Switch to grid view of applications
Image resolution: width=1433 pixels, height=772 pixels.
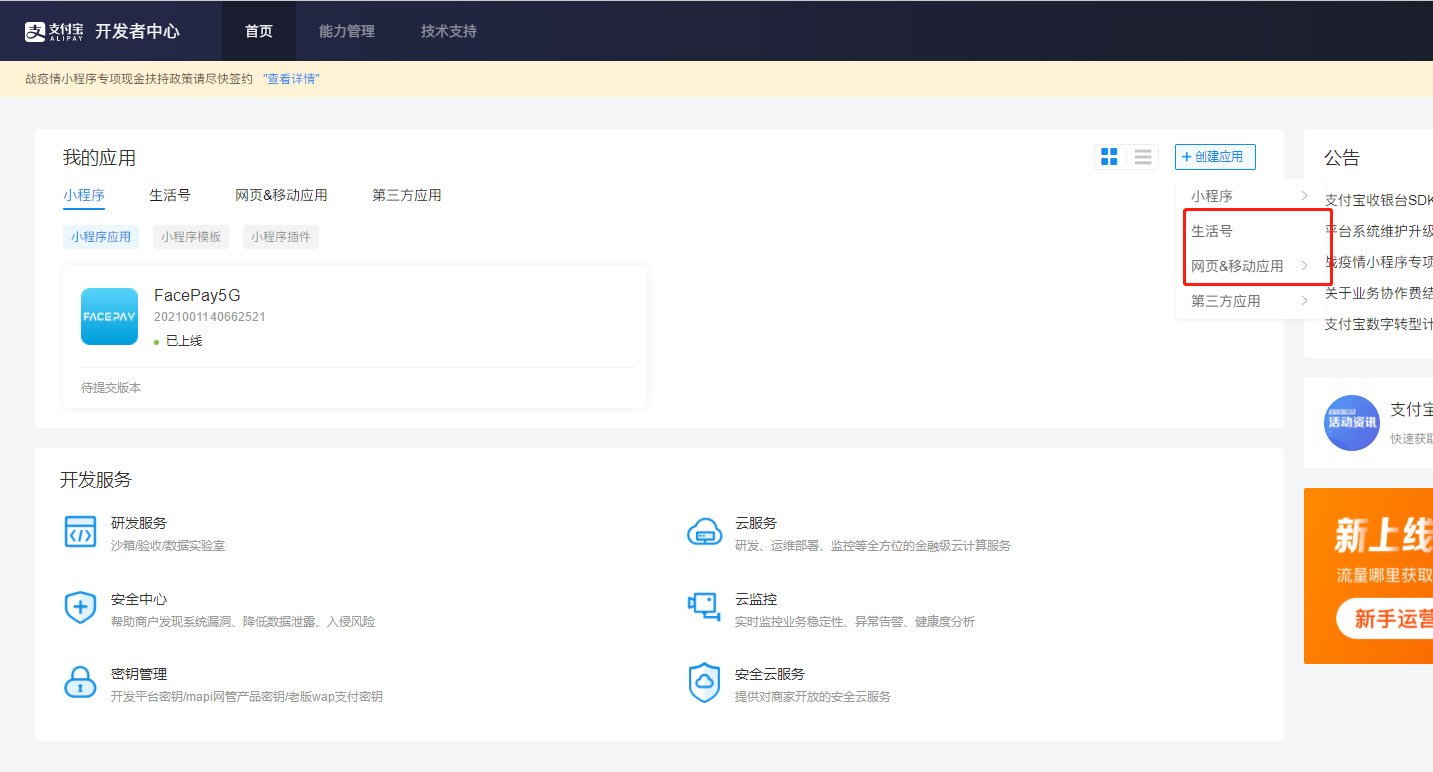coord(1109,157)
